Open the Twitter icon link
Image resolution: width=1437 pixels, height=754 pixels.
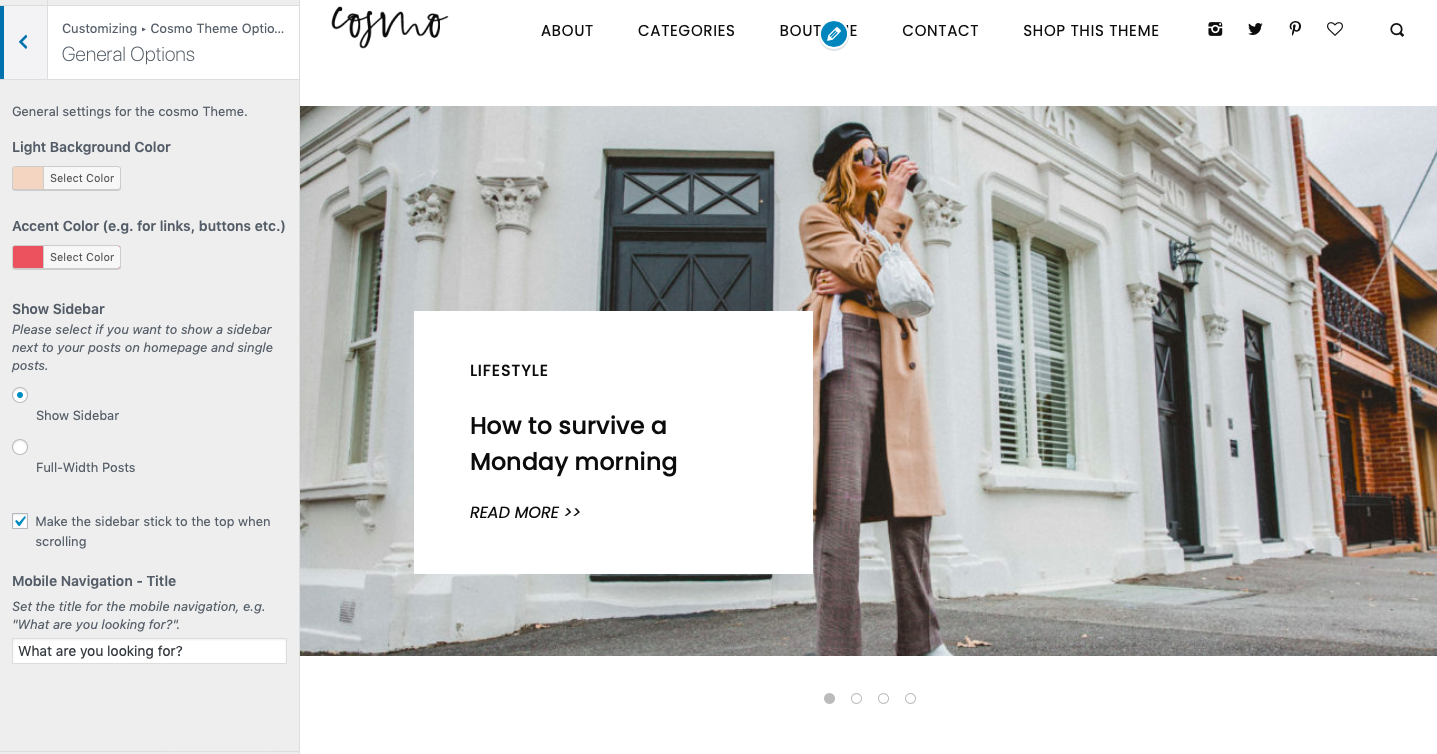tap(1255, 30)
